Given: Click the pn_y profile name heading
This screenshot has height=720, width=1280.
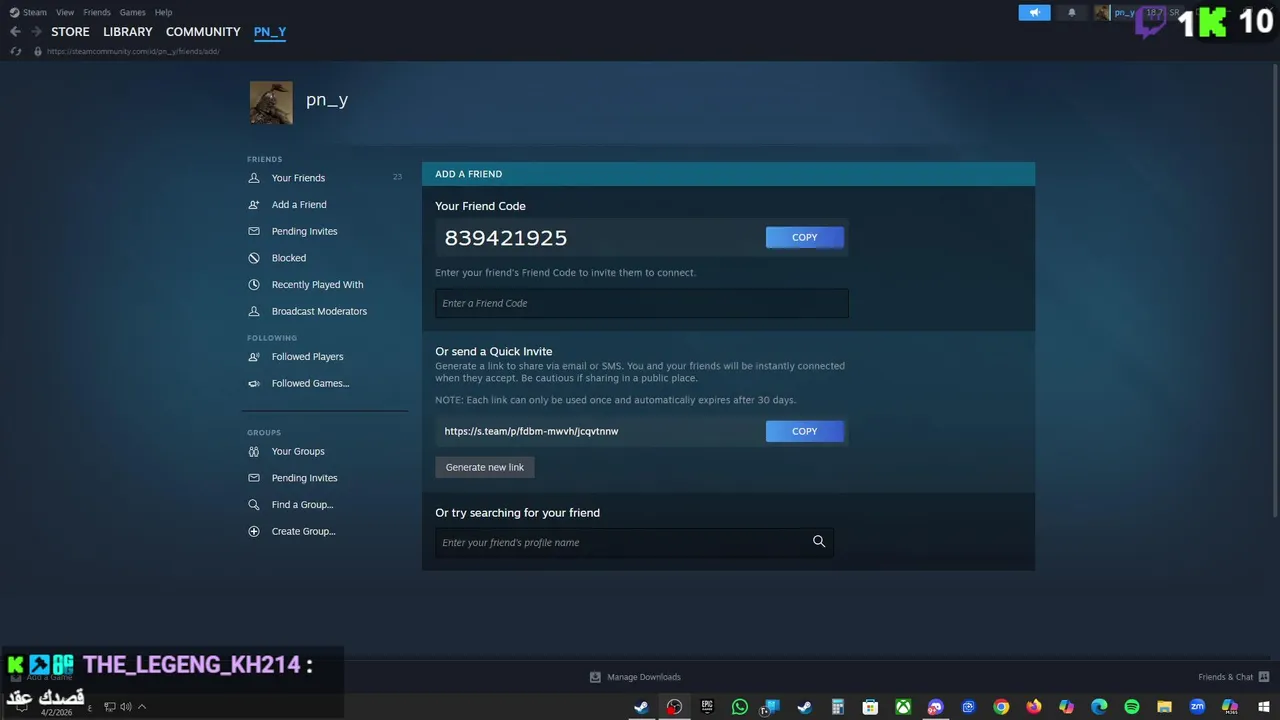Looking at the screenshot, I should [327, 100].
